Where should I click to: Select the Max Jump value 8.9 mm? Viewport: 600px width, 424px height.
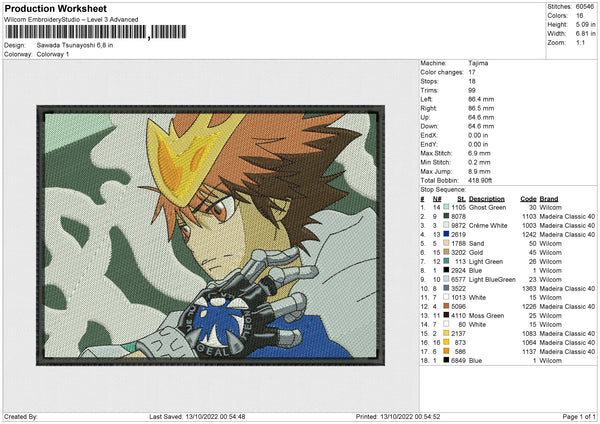pos(479,171)
